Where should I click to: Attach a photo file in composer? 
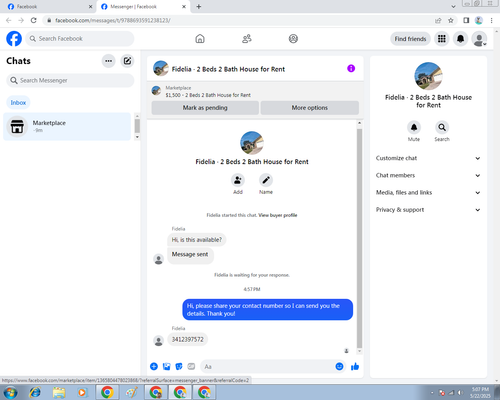(x=166, y=367)
